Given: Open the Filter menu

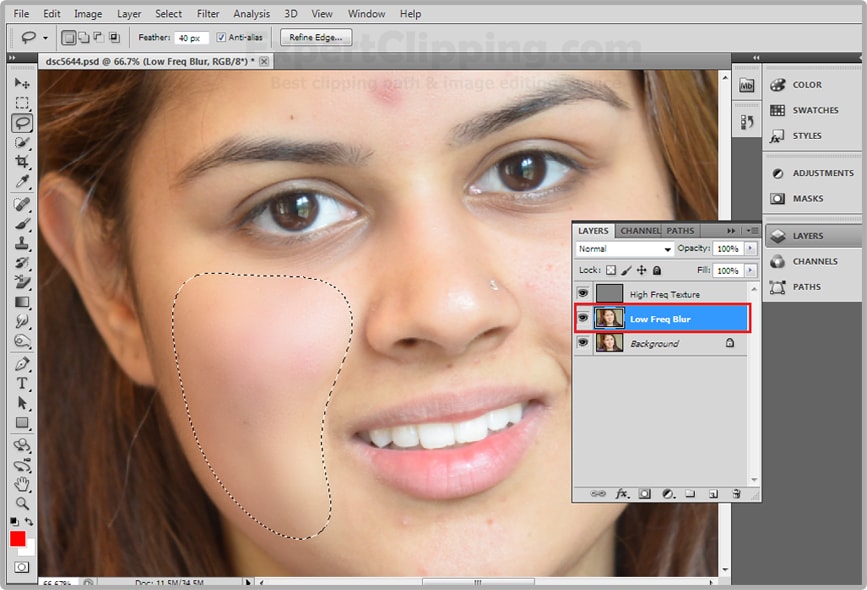Looking at the screenshot, I should coord(207,13).
